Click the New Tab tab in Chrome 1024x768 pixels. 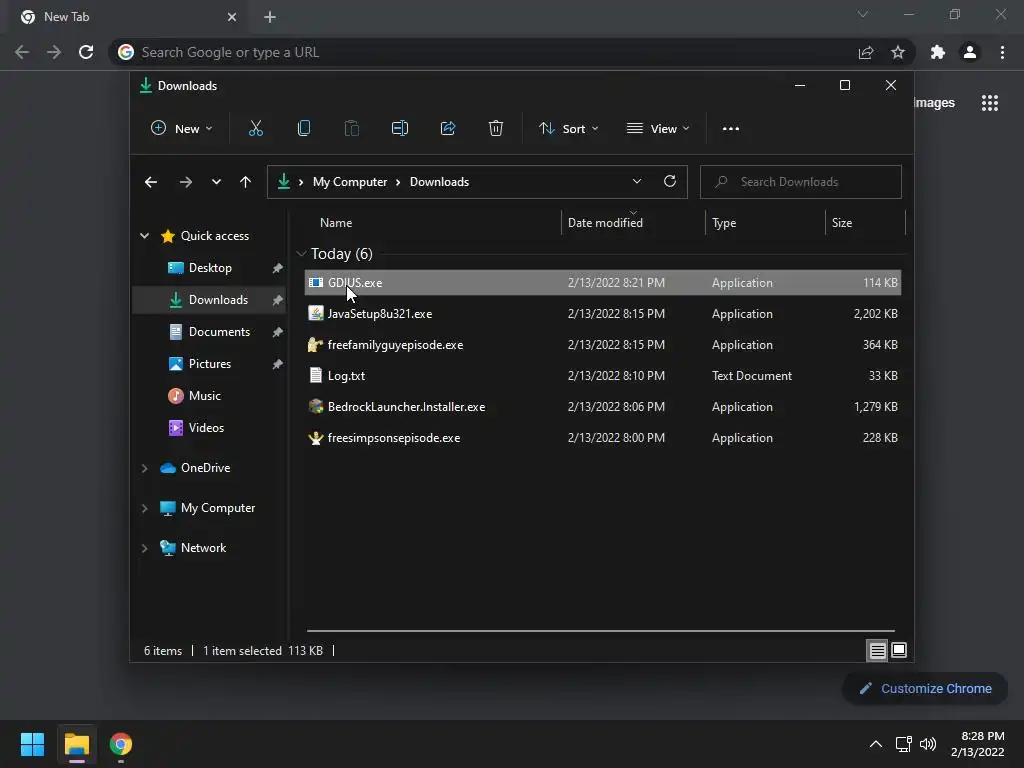(x=128, y=17)
